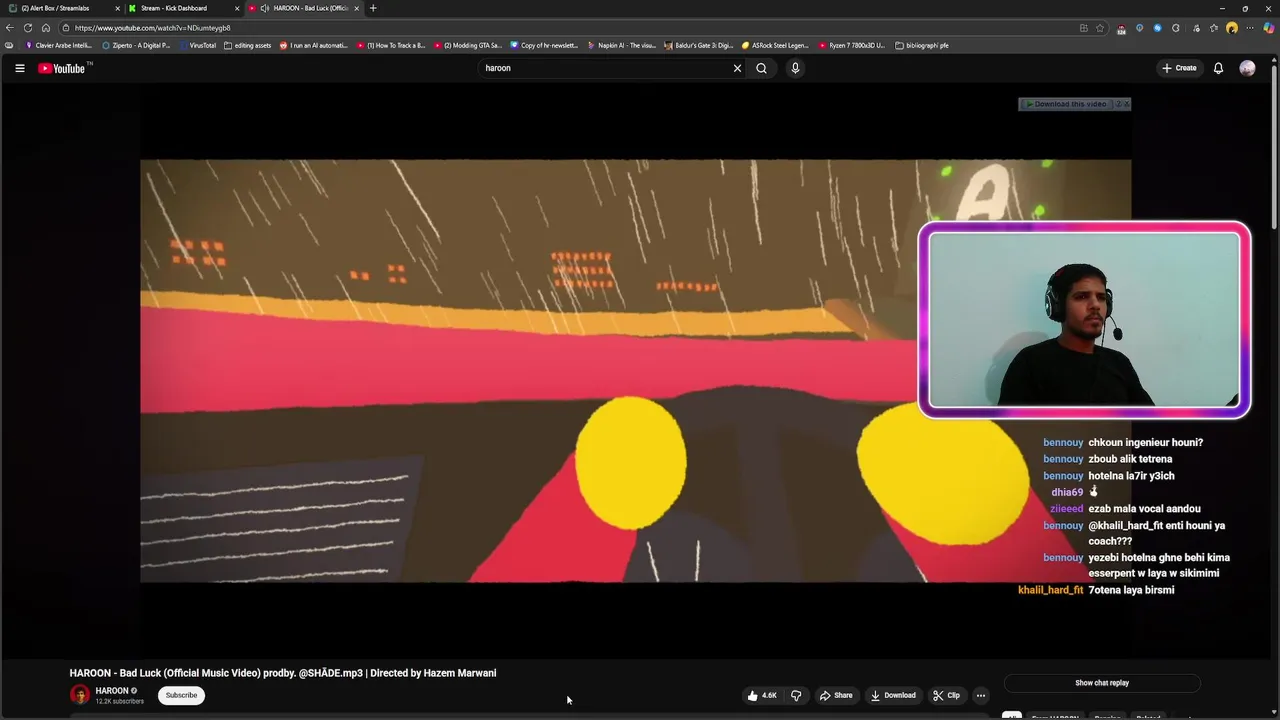Open YouTube notifications bell
This screenshot has width=1280, height=720.
(1218, 68)
